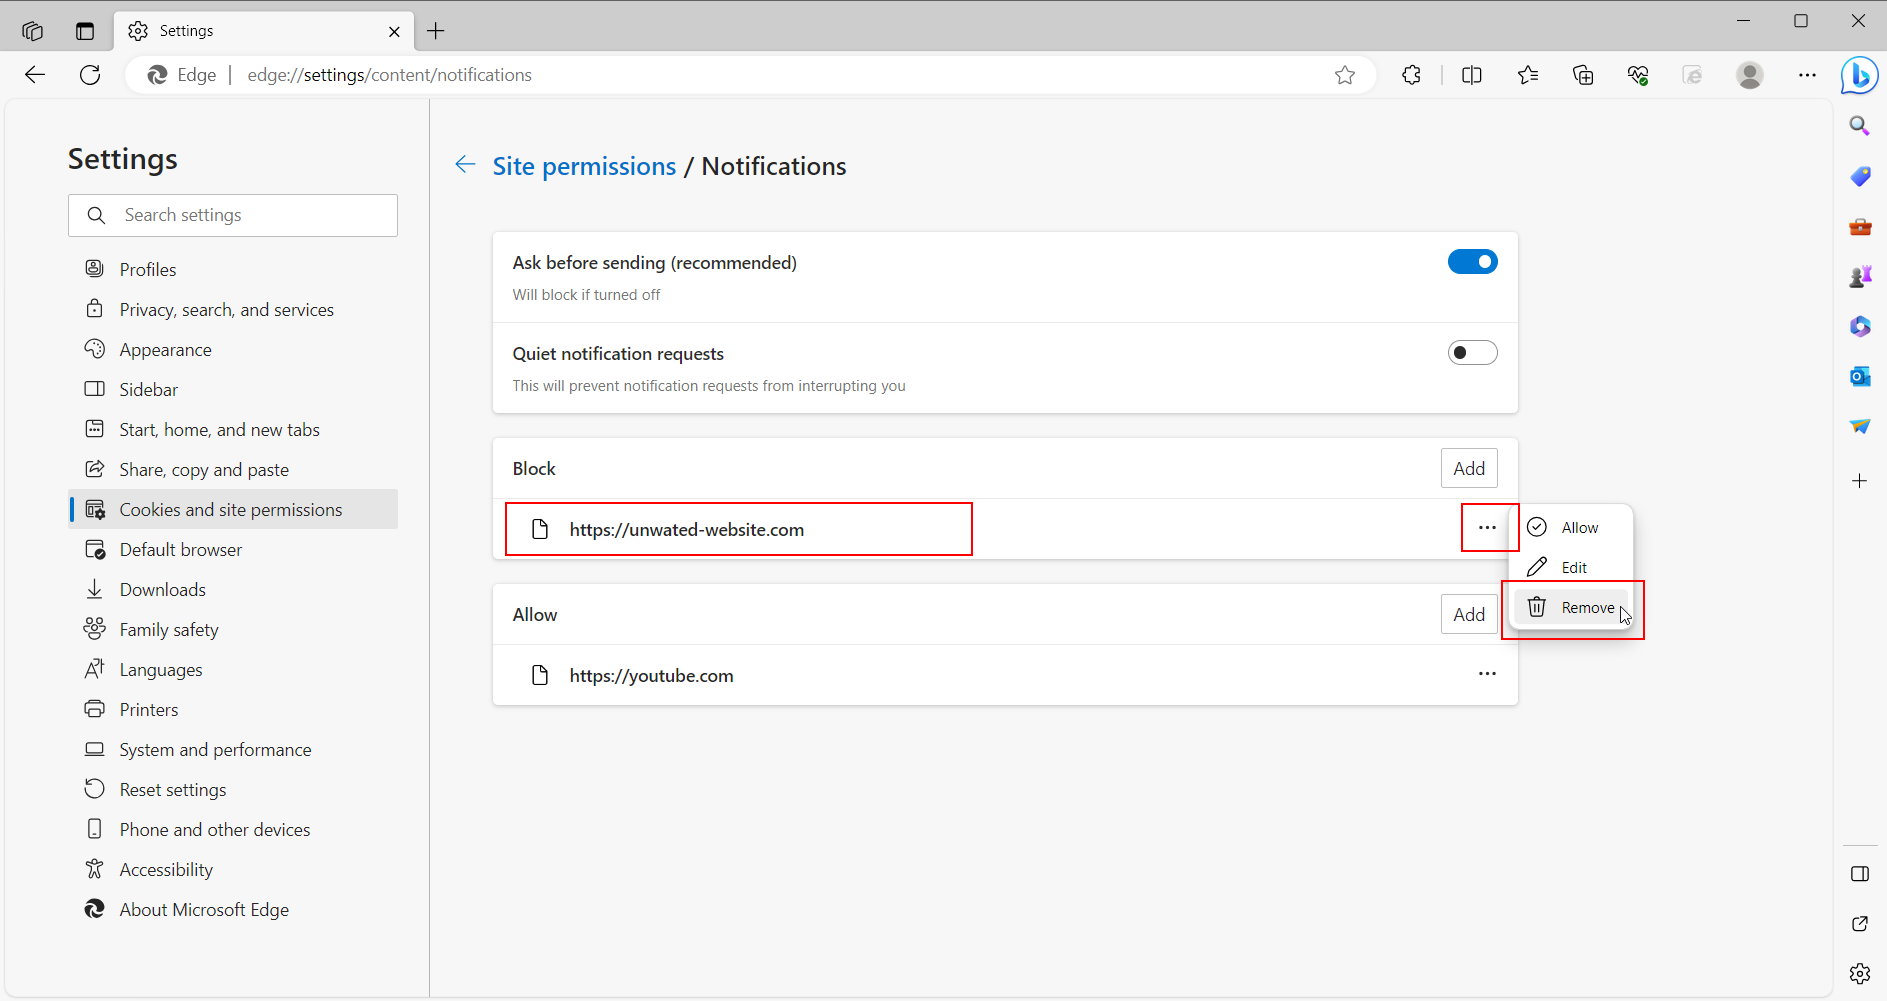Click the Site permissions breadcrumb link
The height and width of the screenshot is (1001, 1887).
(x=584, y=166)
